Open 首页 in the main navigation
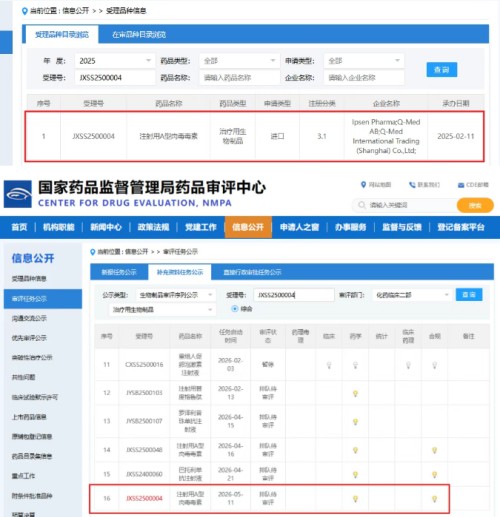This screenshot has height=517, width=500. point(19,227)
